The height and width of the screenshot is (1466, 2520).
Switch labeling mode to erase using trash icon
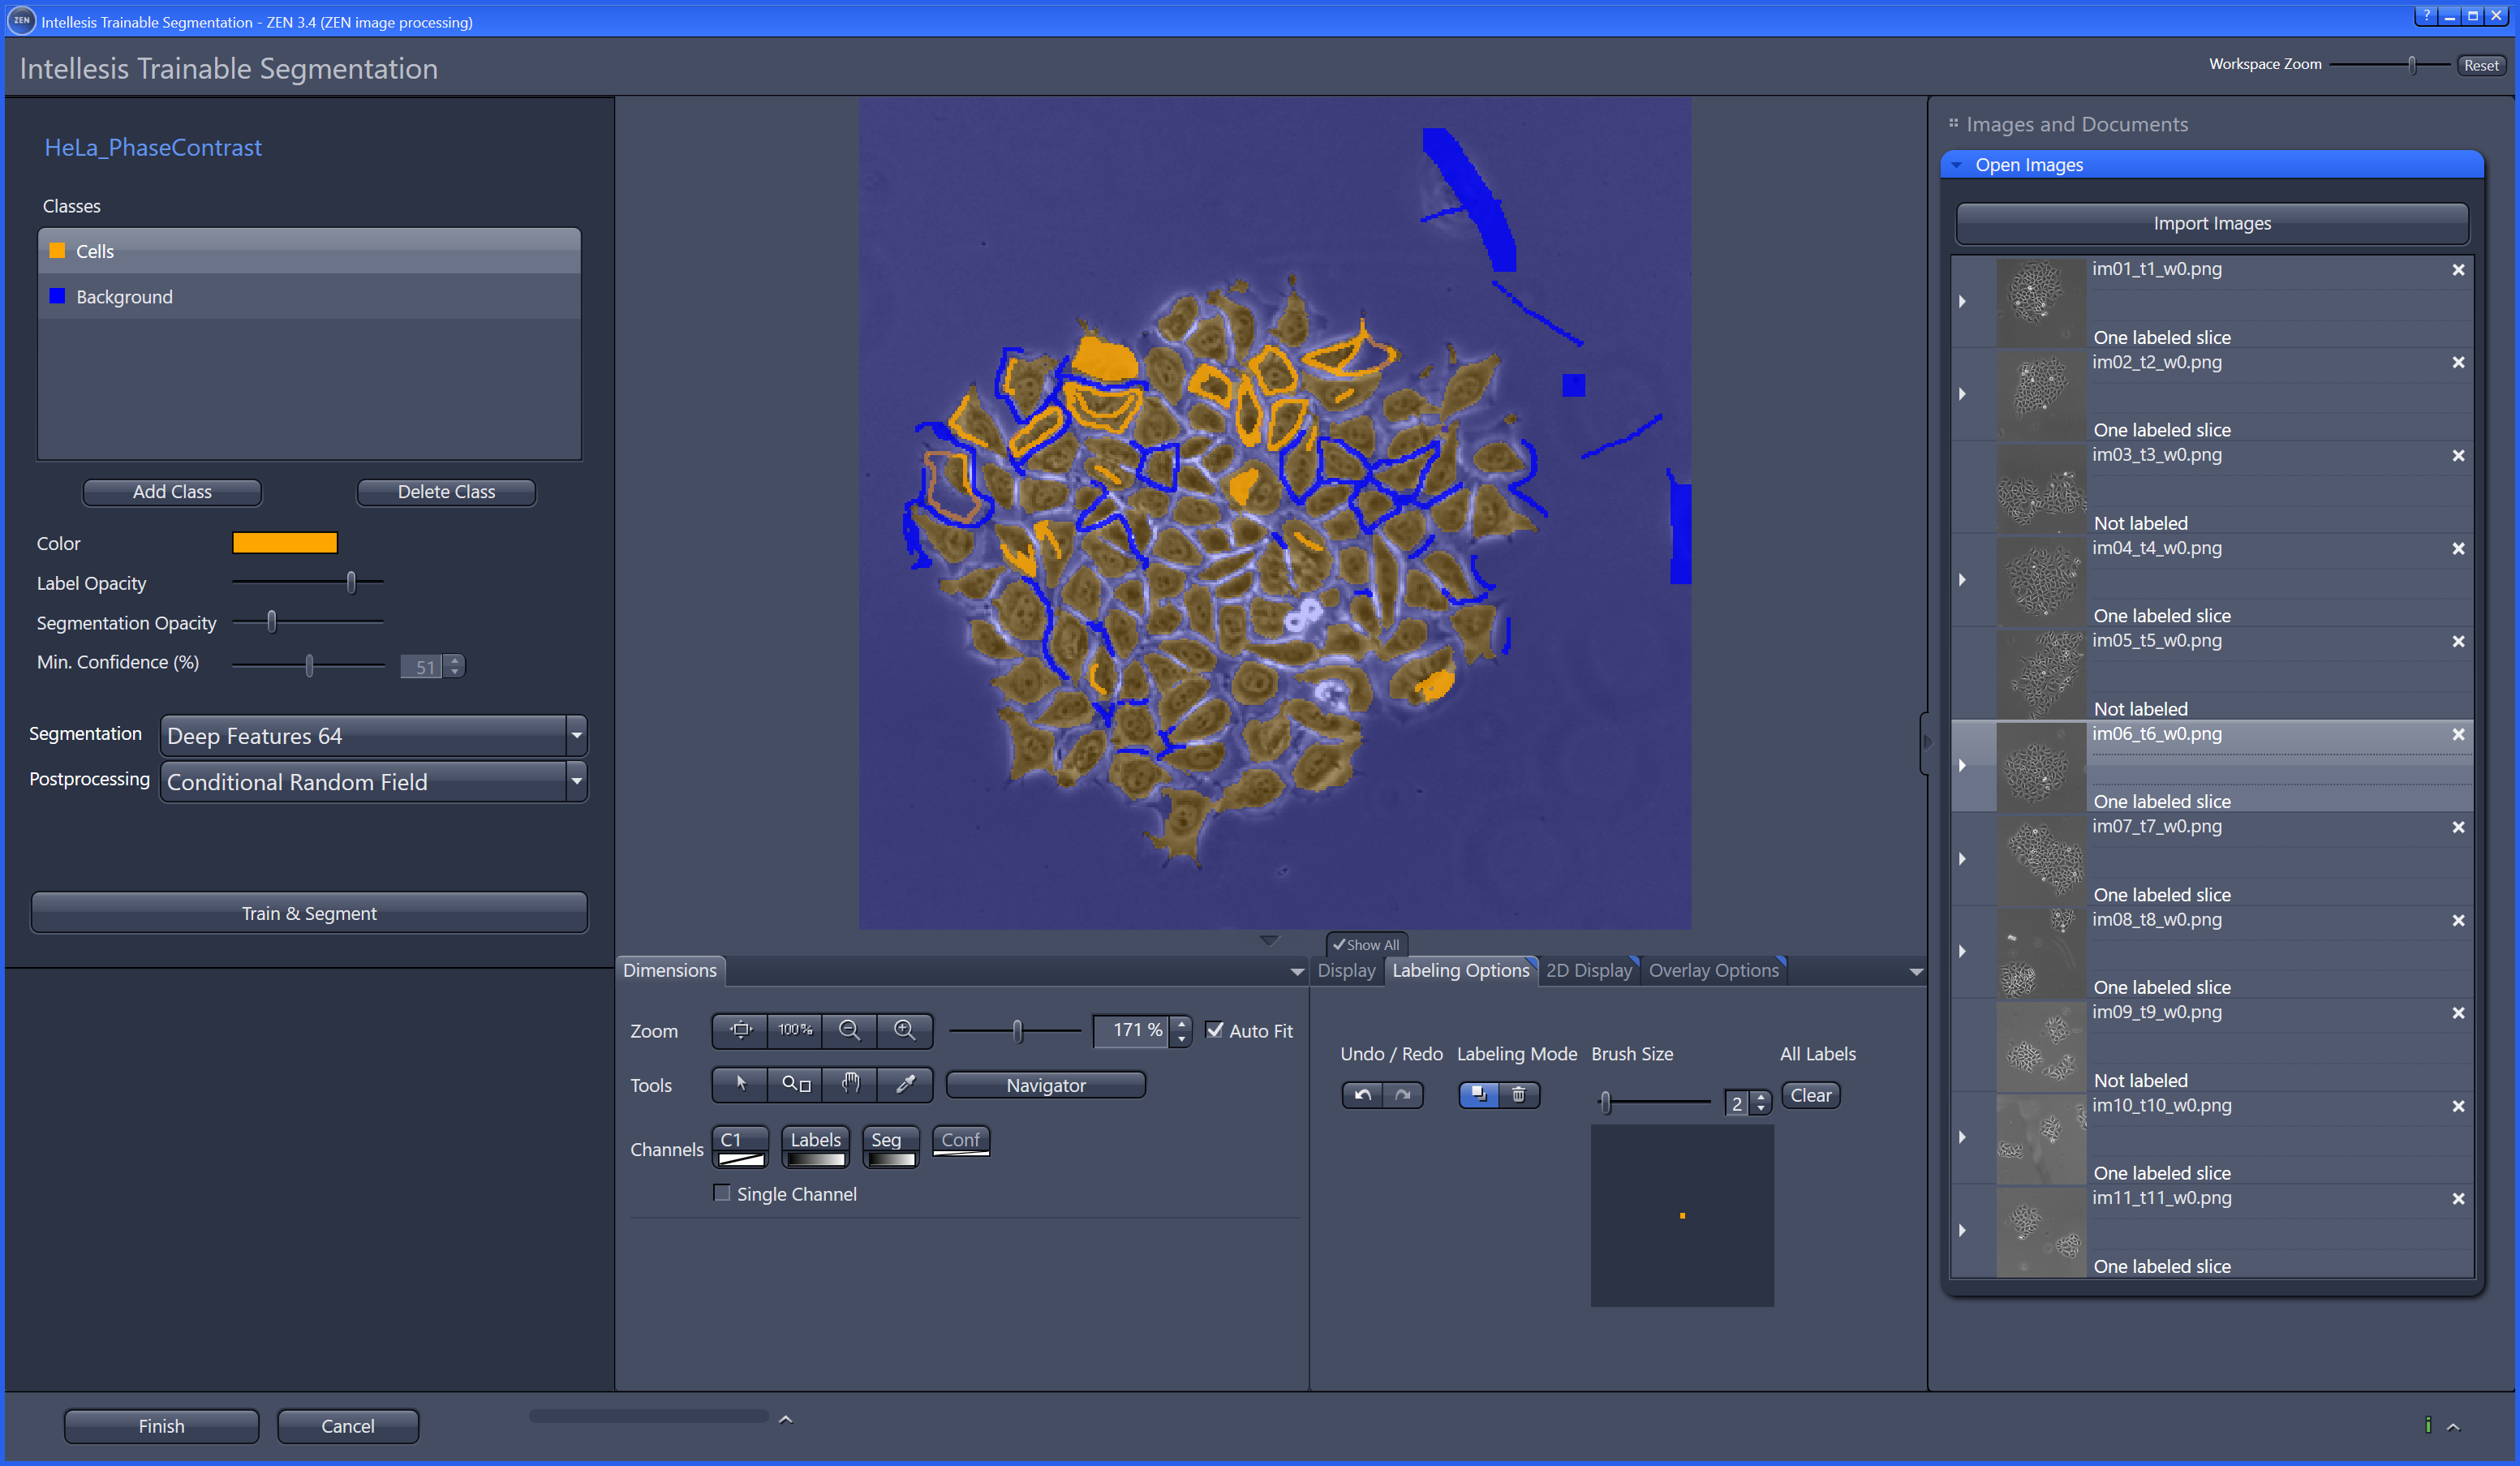click(x=1519, y=1094)
